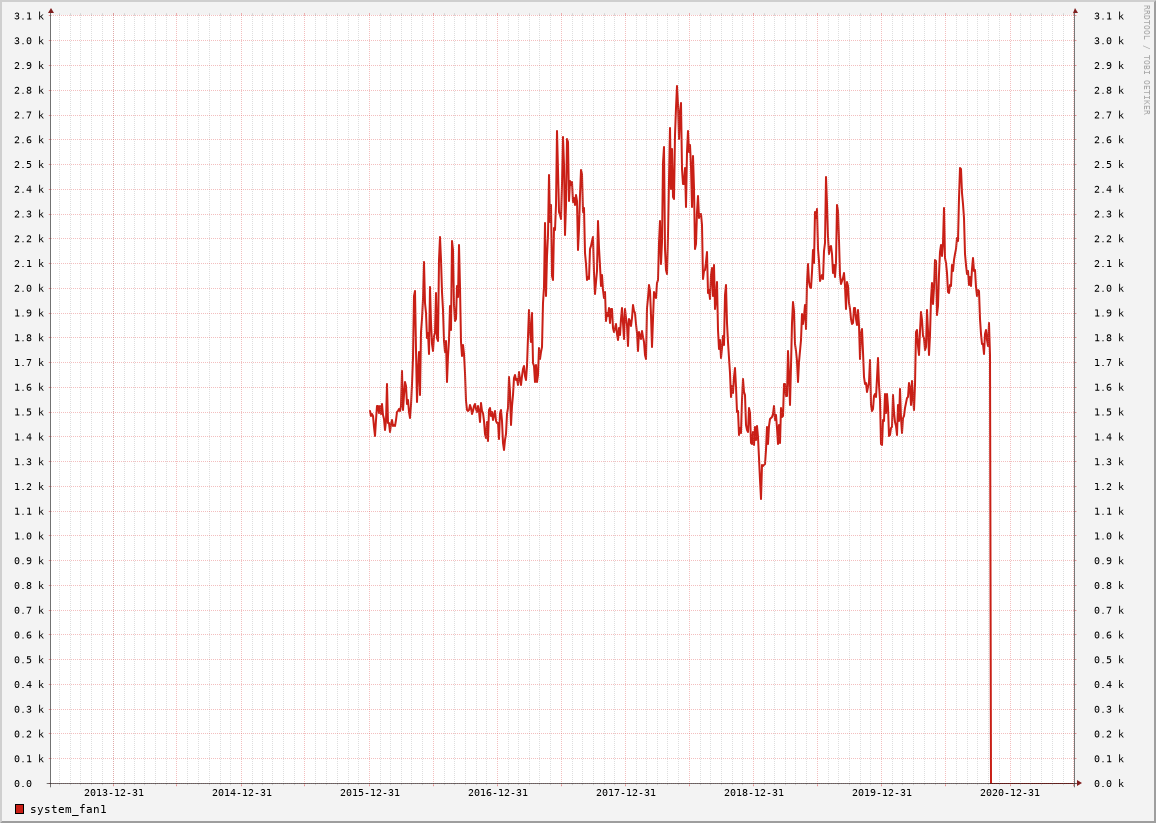This screenshot has height=823, width=1156.
Task: Click the 2017-12-31 x-axis label
Action: pyautogui.click(x=625, y=793)
